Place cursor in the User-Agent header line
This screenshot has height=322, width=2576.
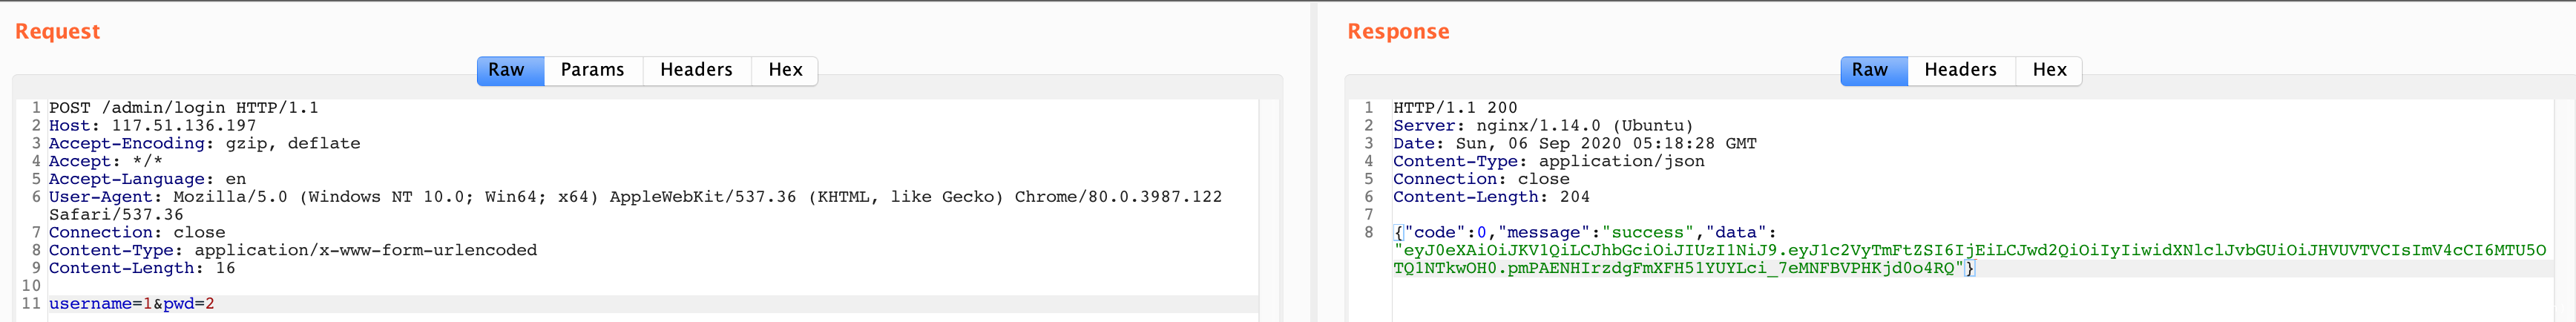point(600,197)
